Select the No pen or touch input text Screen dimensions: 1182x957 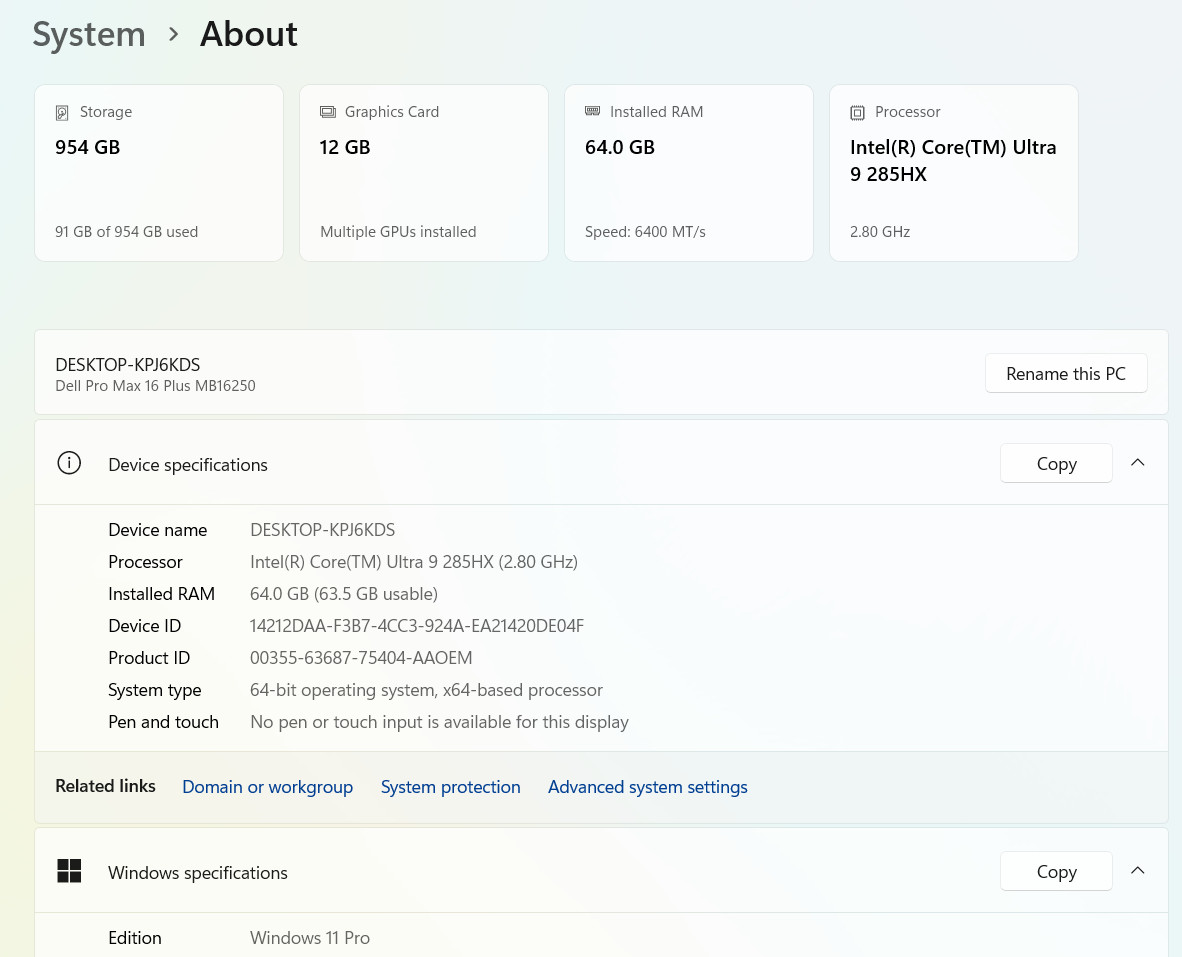[x=439, y=722]
